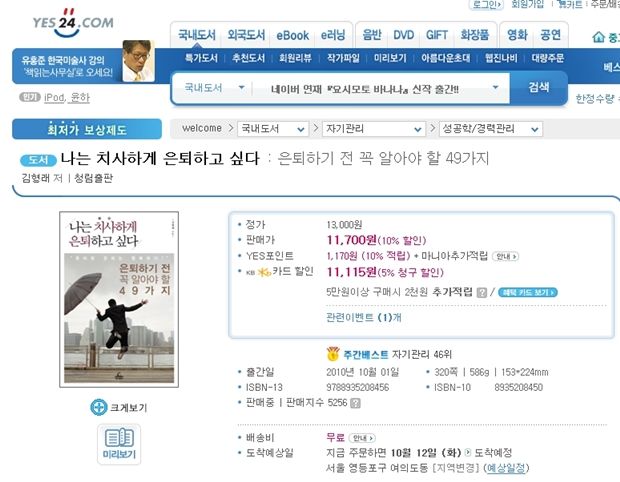Screen dimensions: 620x482
Task: Click the 검색 search button
Action: coord(539,87)
